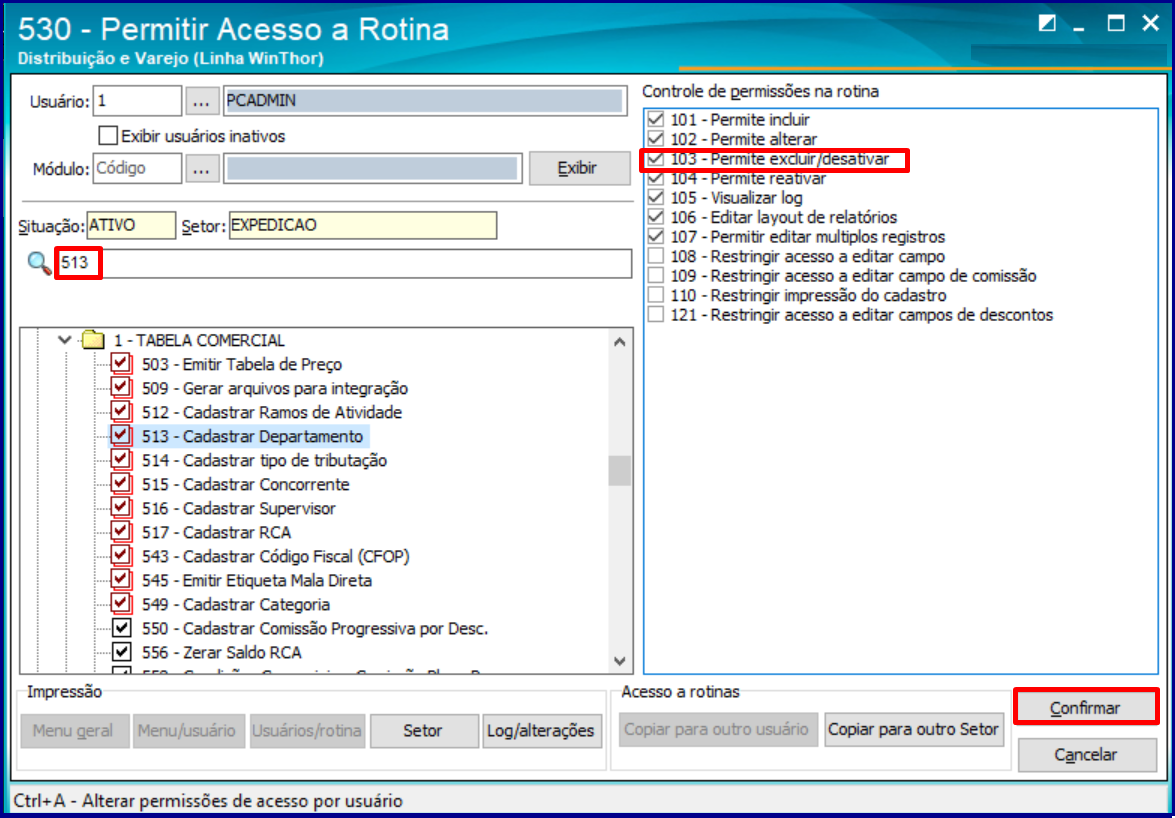
Task: Toggle 103 - Permite excluir/desativar checkbox
Action: point(656,160)
